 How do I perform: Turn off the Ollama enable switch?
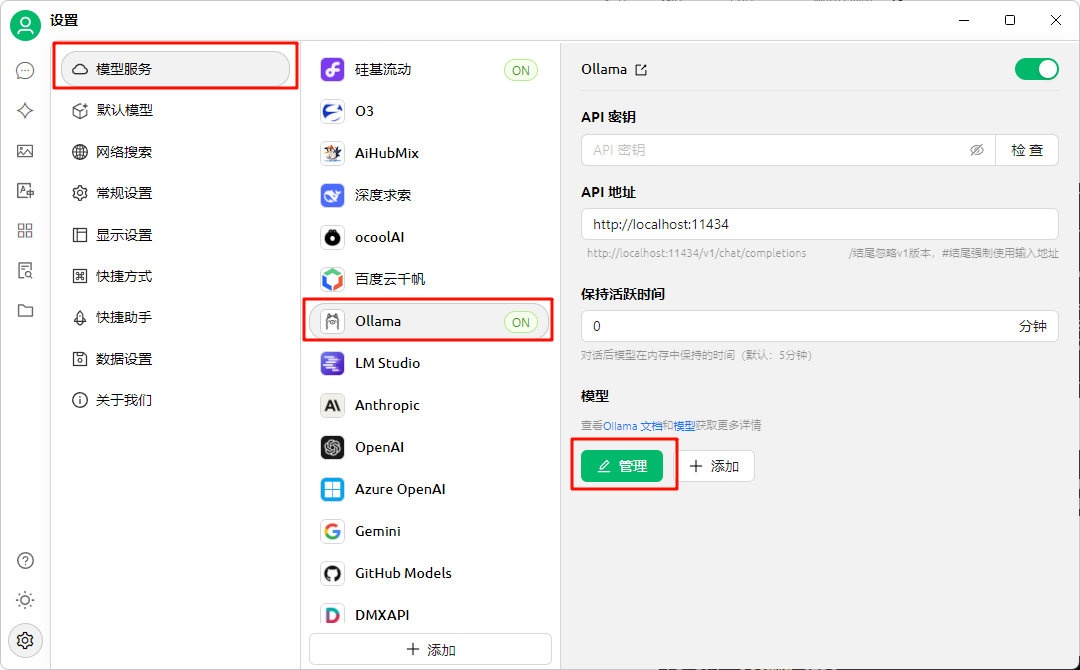(x=1036, y=69)
